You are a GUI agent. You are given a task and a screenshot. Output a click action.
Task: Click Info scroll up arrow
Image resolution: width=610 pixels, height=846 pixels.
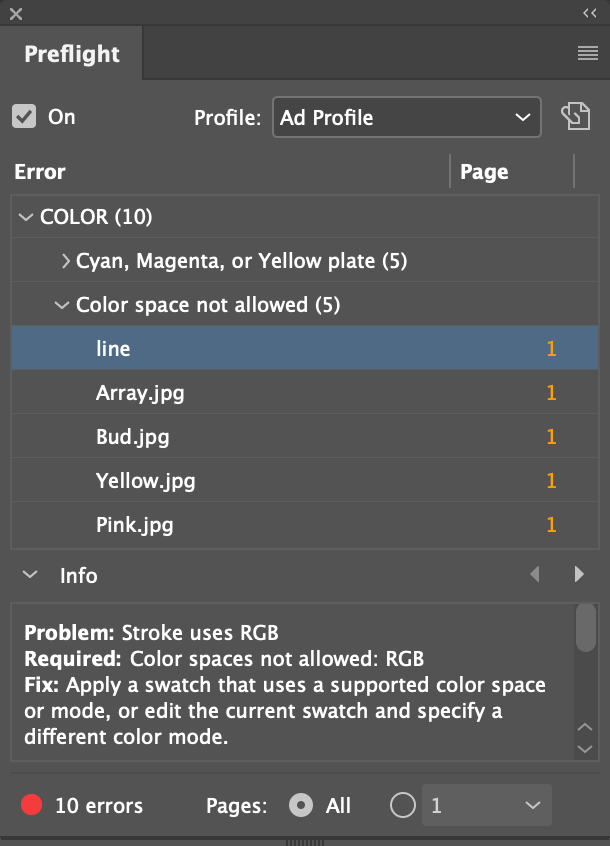point(585,727)
